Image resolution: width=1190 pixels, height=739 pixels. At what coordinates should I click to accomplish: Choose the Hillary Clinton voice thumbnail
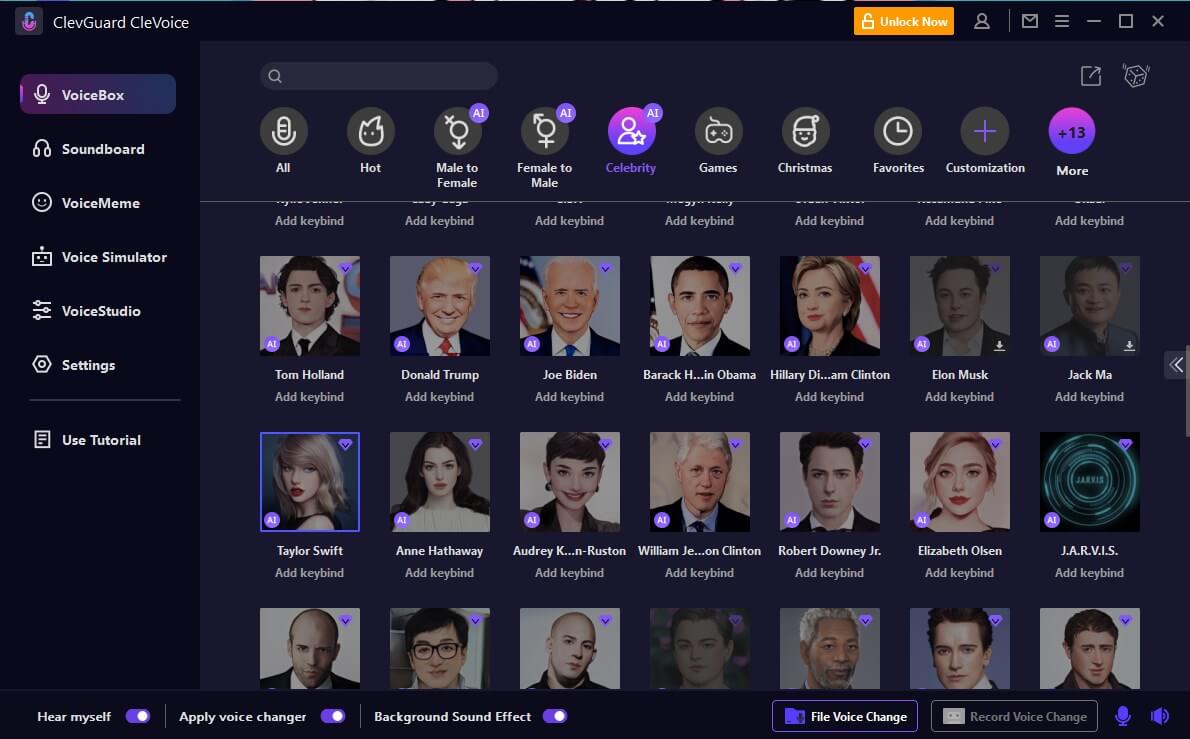(830, 306)
